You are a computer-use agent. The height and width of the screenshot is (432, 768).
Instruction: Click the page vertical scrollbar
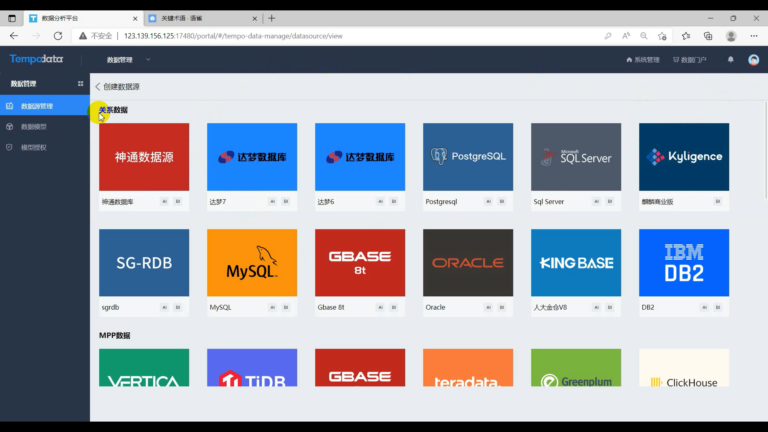[765, 149]
